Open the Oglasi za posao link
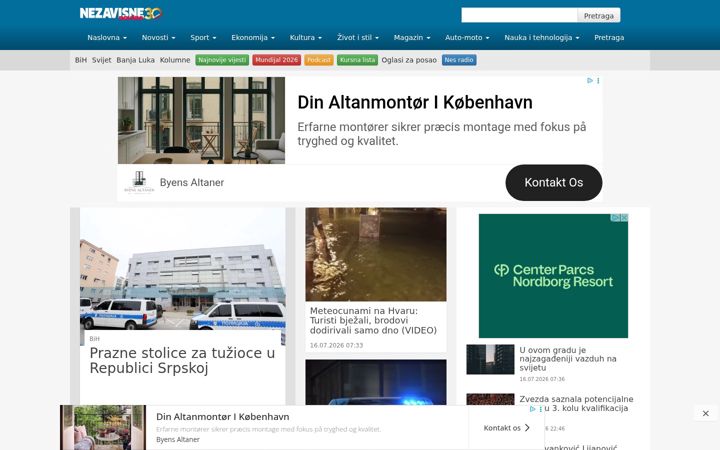Viewport: 720px width, 450px height. click(x=409, y=60)
